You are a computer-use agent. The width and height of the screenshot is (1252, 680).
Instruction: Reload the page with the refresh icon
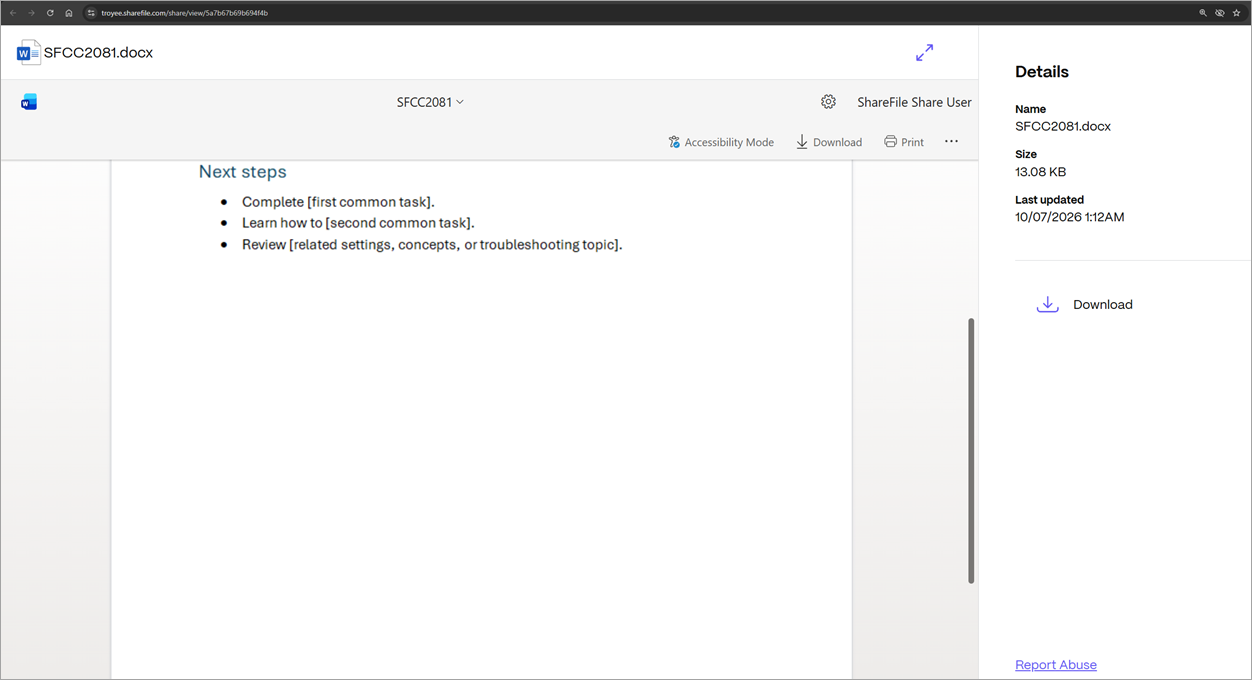pyautogui.click(x=50, y=13)
